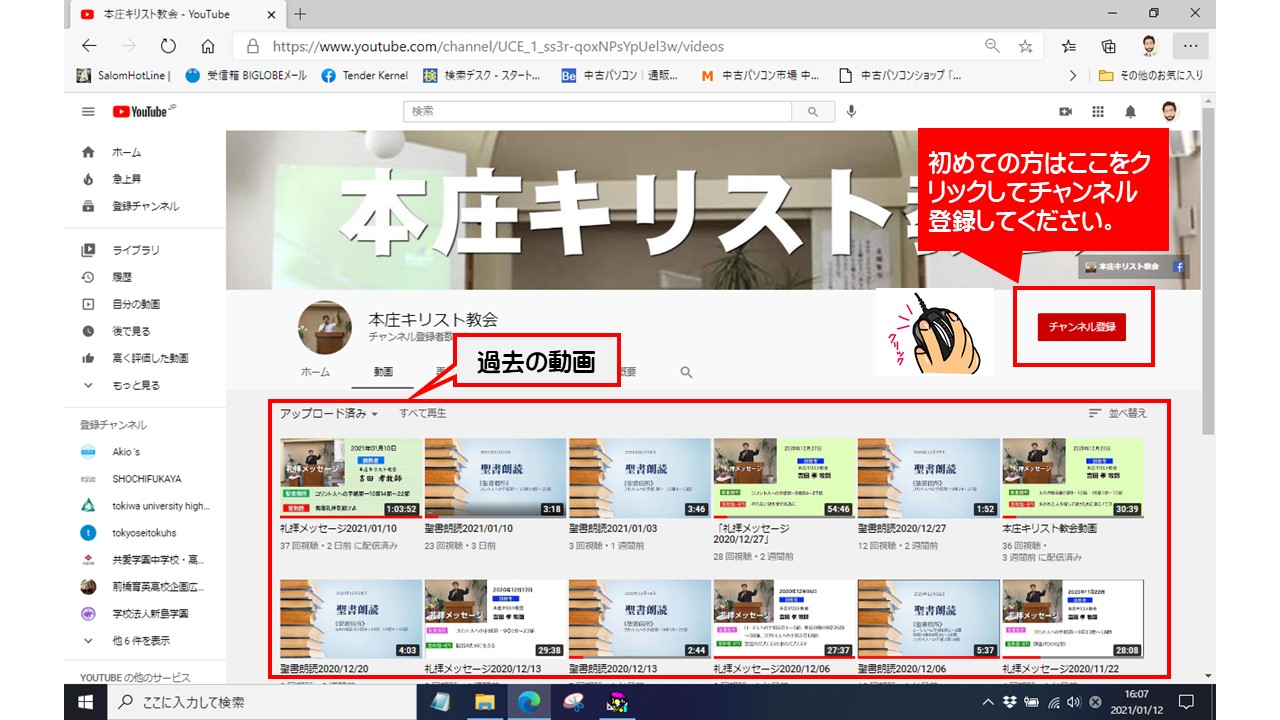This screenshot has height=720, width=1280.
Task: Open the YouTube hamburger guide menu
Action: coord(88,112)
